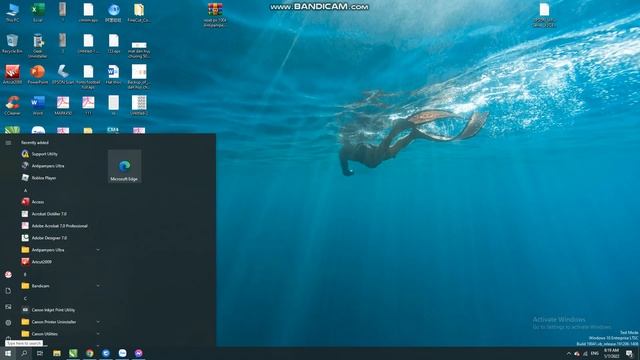The width and height of the screenshot is (640, 360).
Task: Open the PowerPoint desktop shortcut
Action: [38, 74]
